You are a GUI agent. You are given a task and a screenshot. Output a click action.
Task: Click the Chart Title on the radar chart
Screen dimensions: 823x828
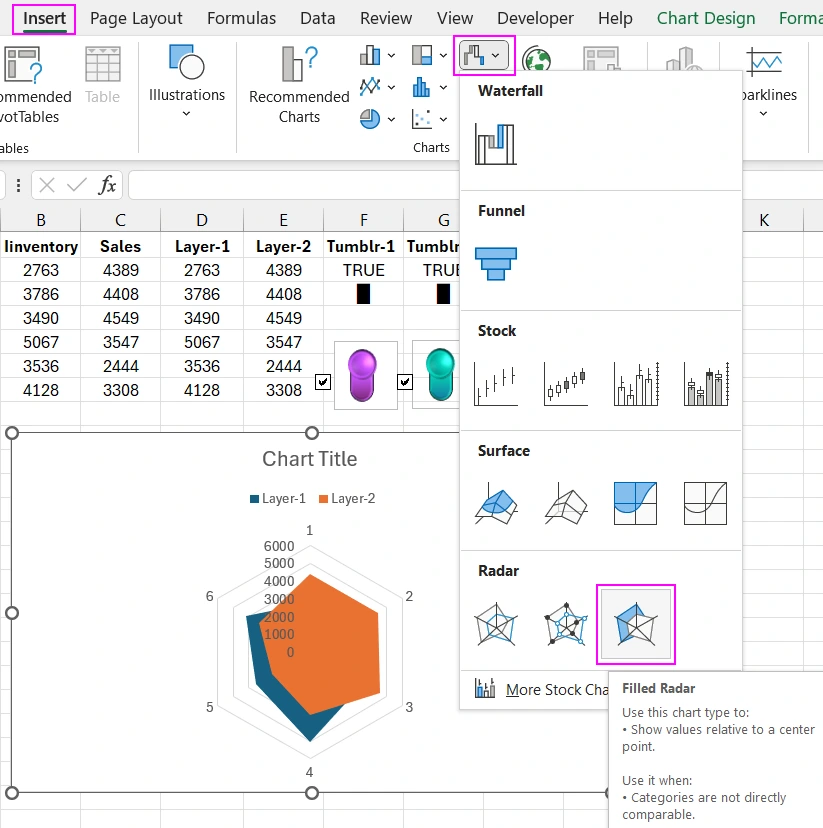click(311, 459)
